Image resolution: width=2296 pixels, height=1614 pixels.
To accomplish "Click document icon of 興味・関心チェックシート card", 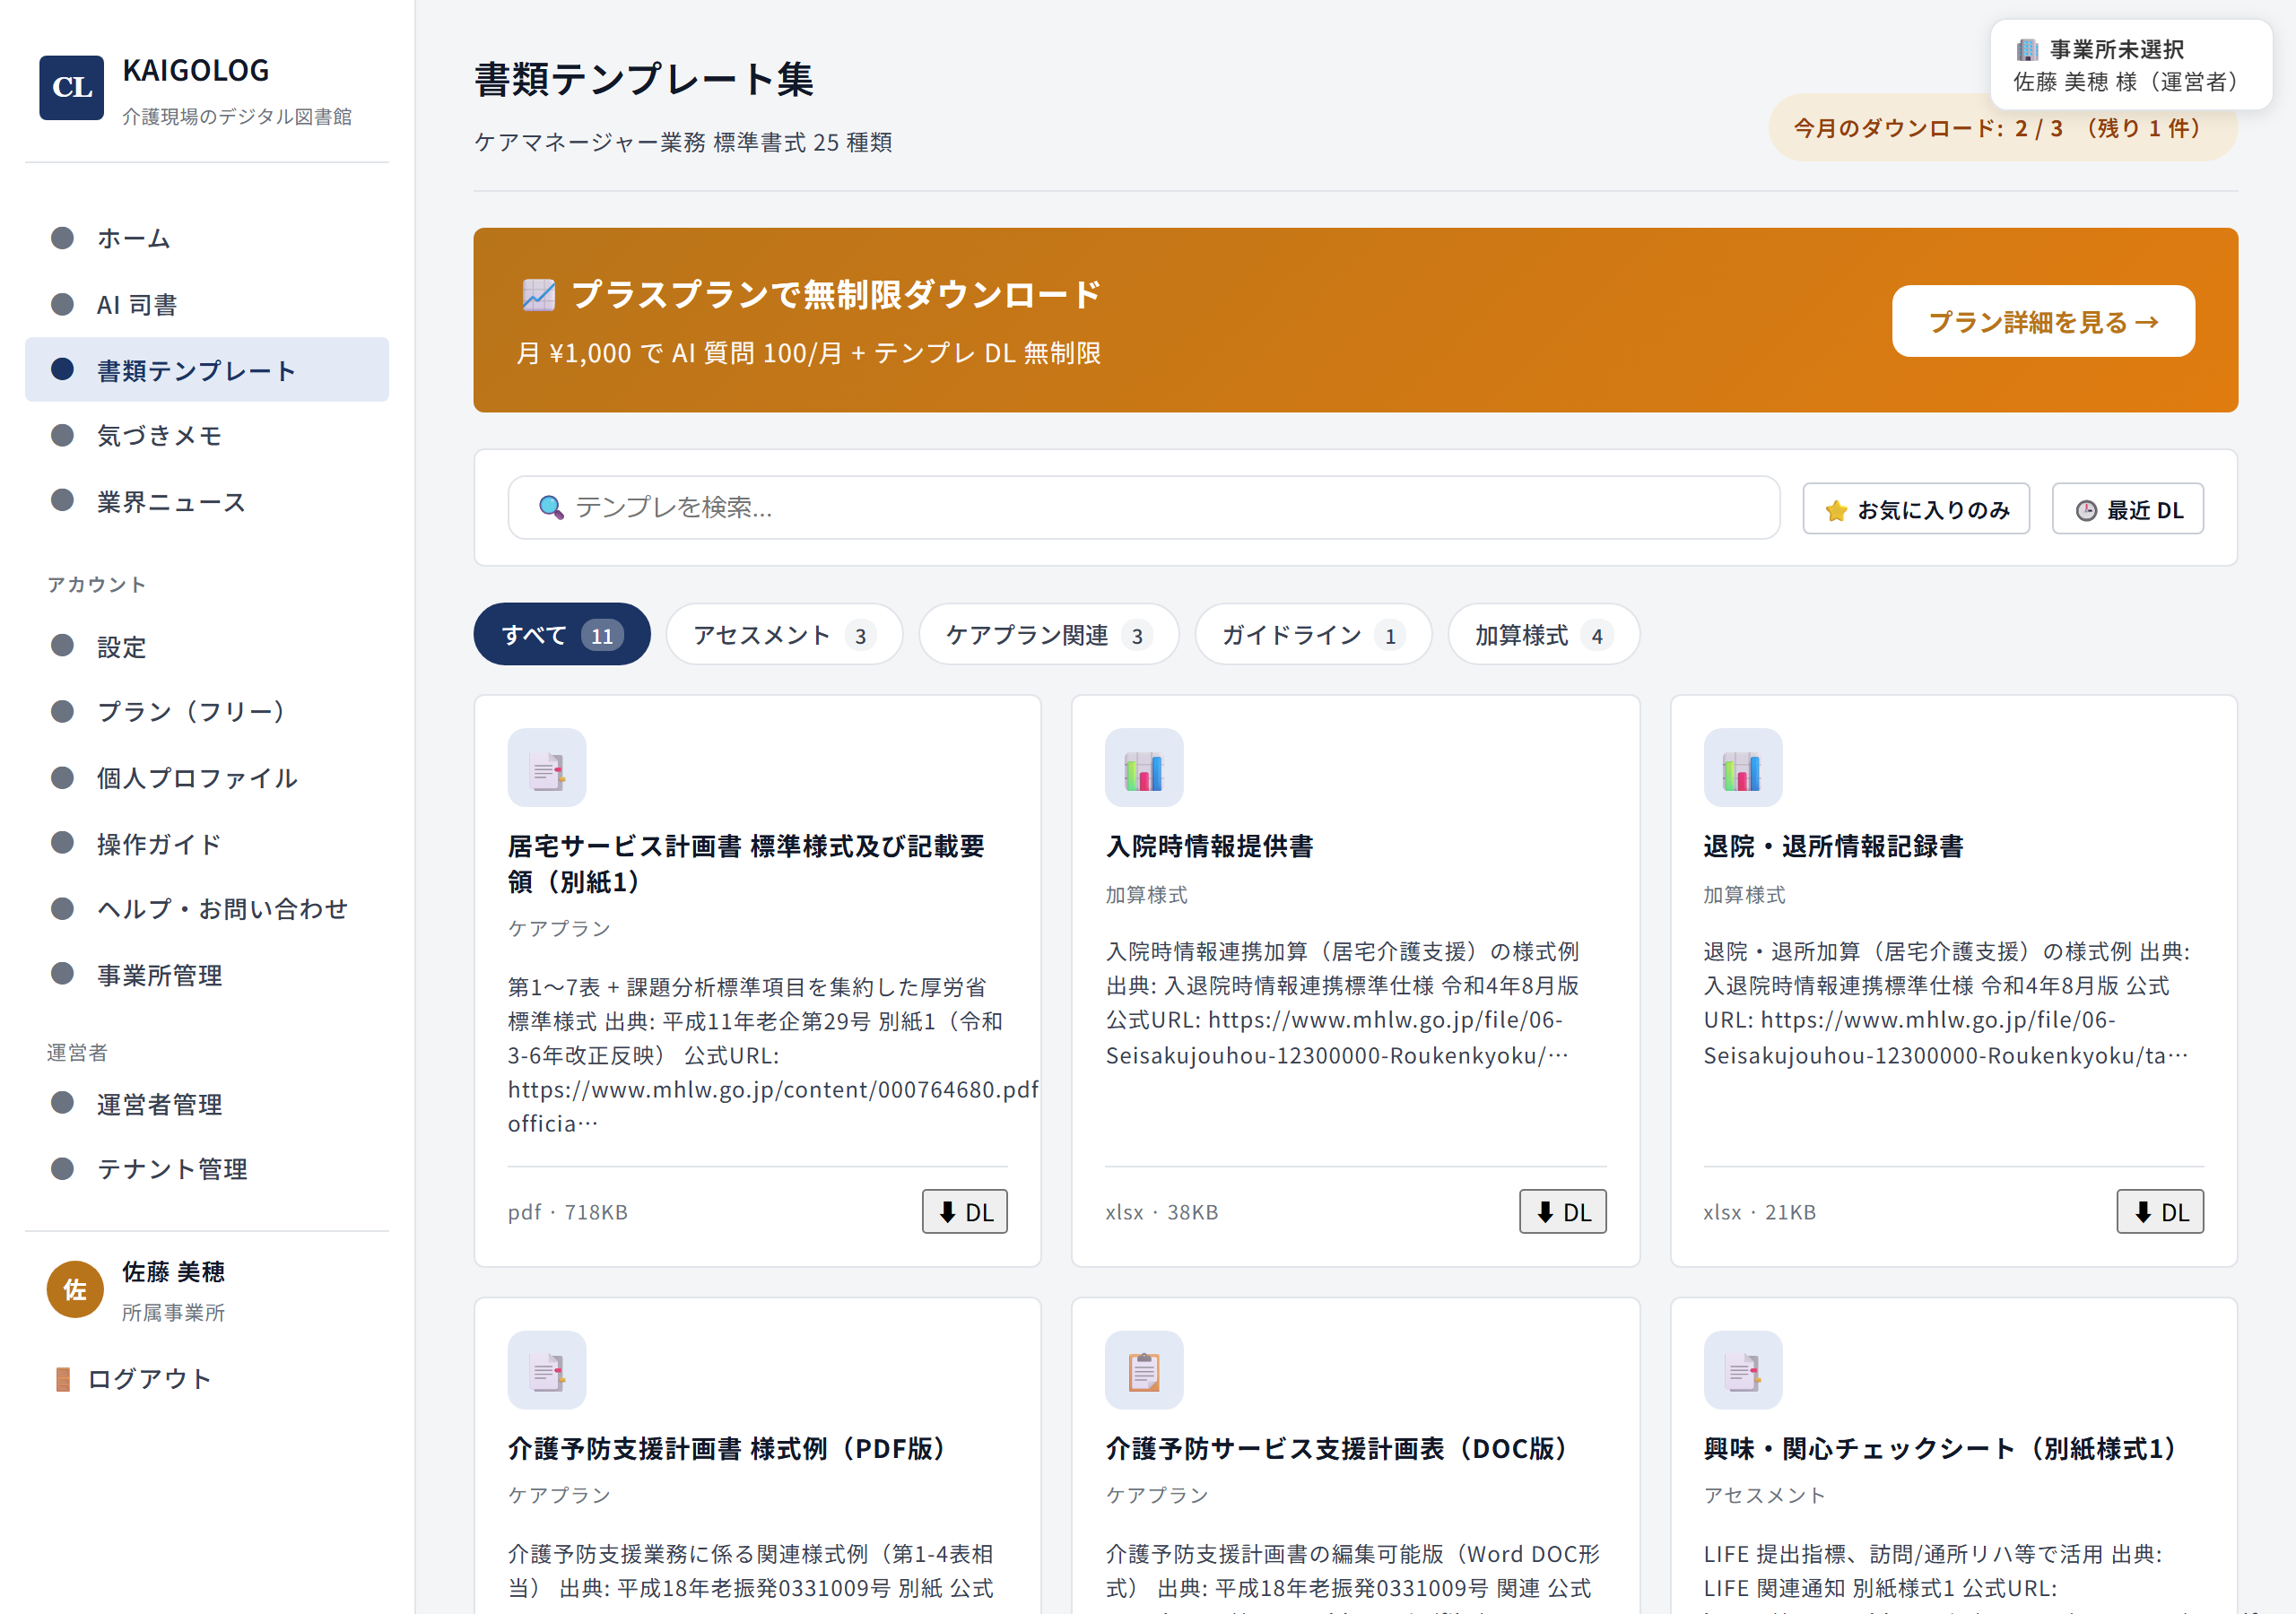I will tap(1742, 1370).
